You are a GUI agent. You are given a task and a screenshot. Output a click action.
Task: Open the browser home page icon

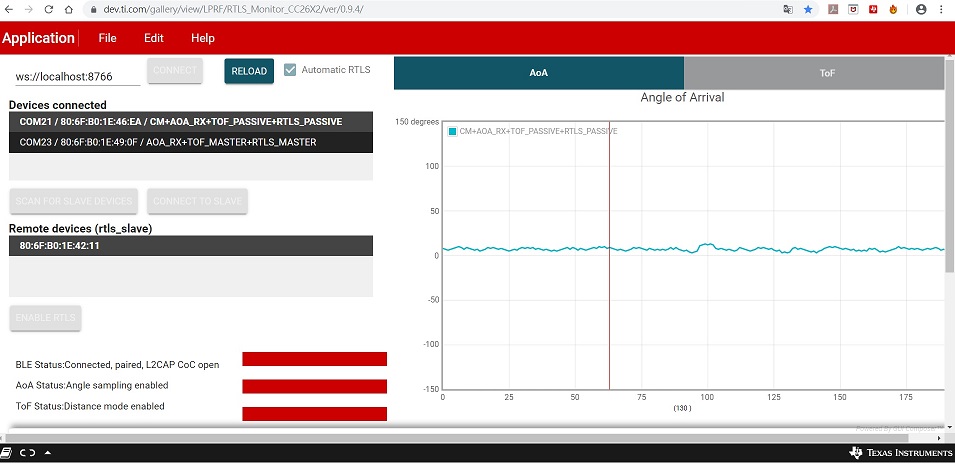pos(69,10)
